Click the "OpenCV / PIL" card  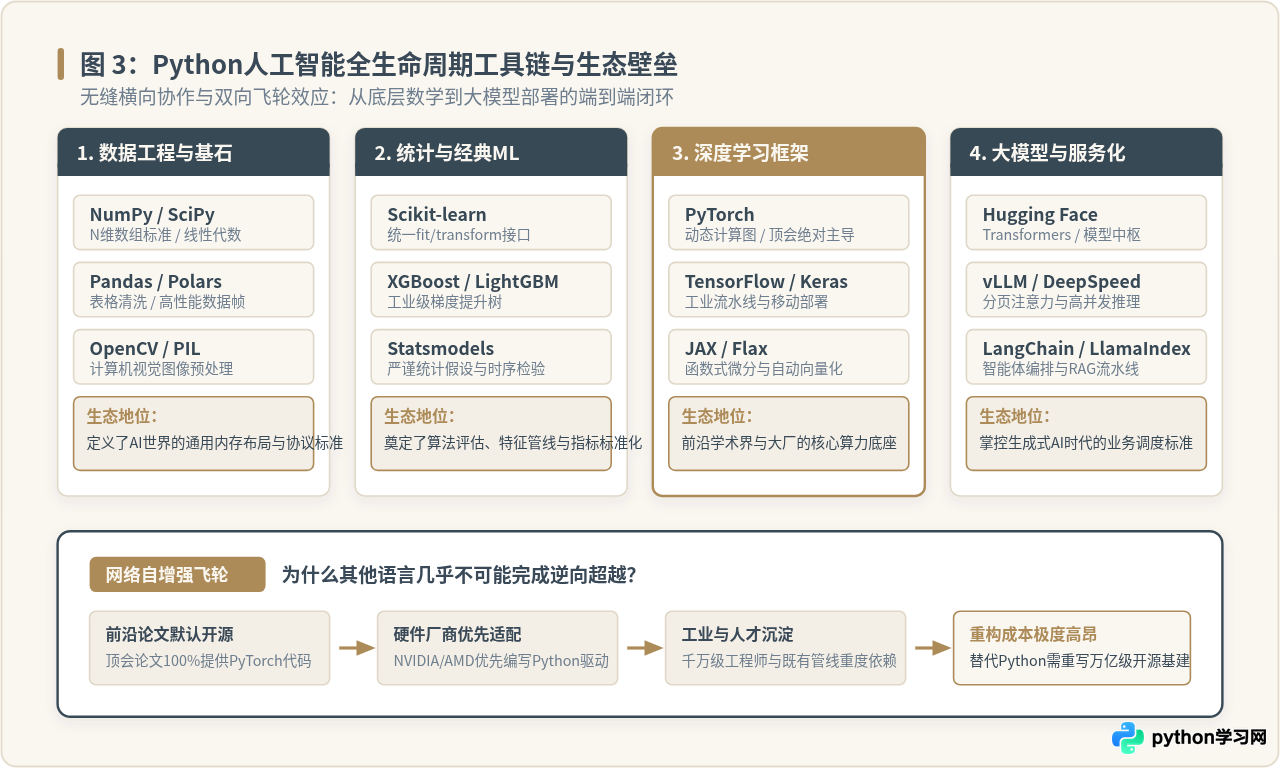point(193,356)
